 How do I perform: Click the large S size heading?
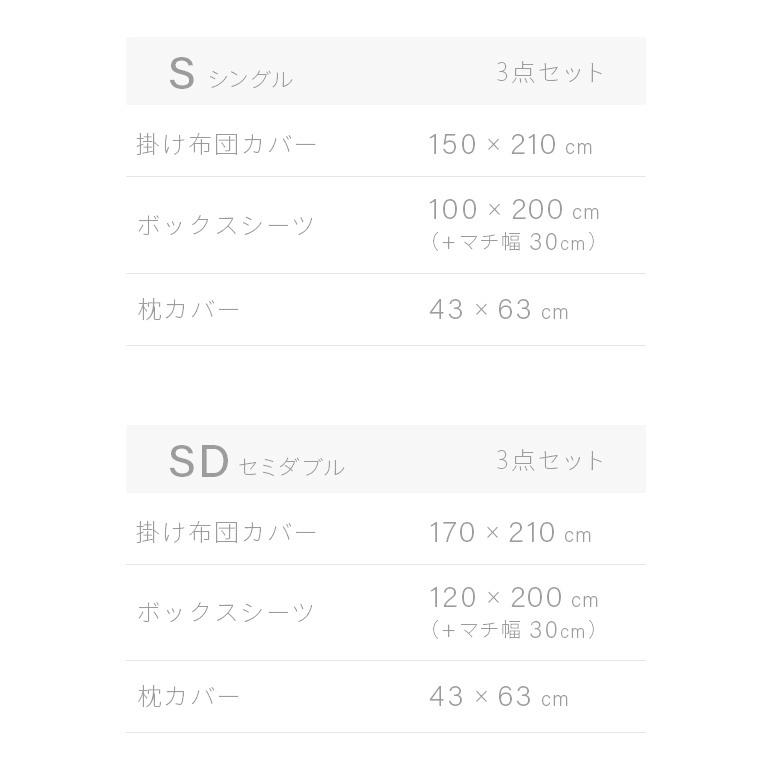point(181,74)
